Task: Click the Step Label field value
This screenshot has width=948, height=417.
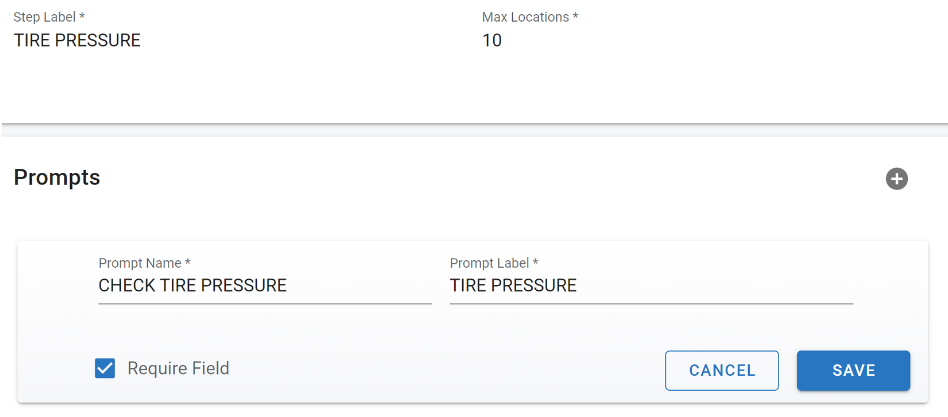Action: (77, 41)
